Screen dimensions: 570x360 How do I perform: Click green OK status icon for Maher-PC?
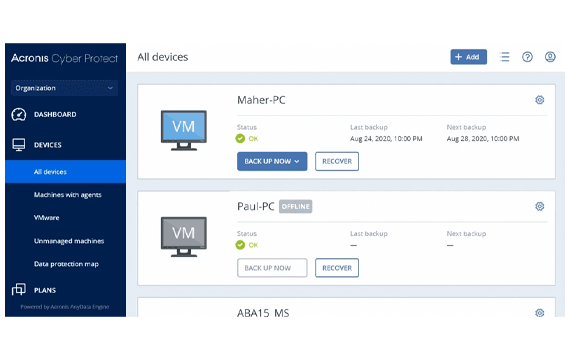[x=240, y=139]
